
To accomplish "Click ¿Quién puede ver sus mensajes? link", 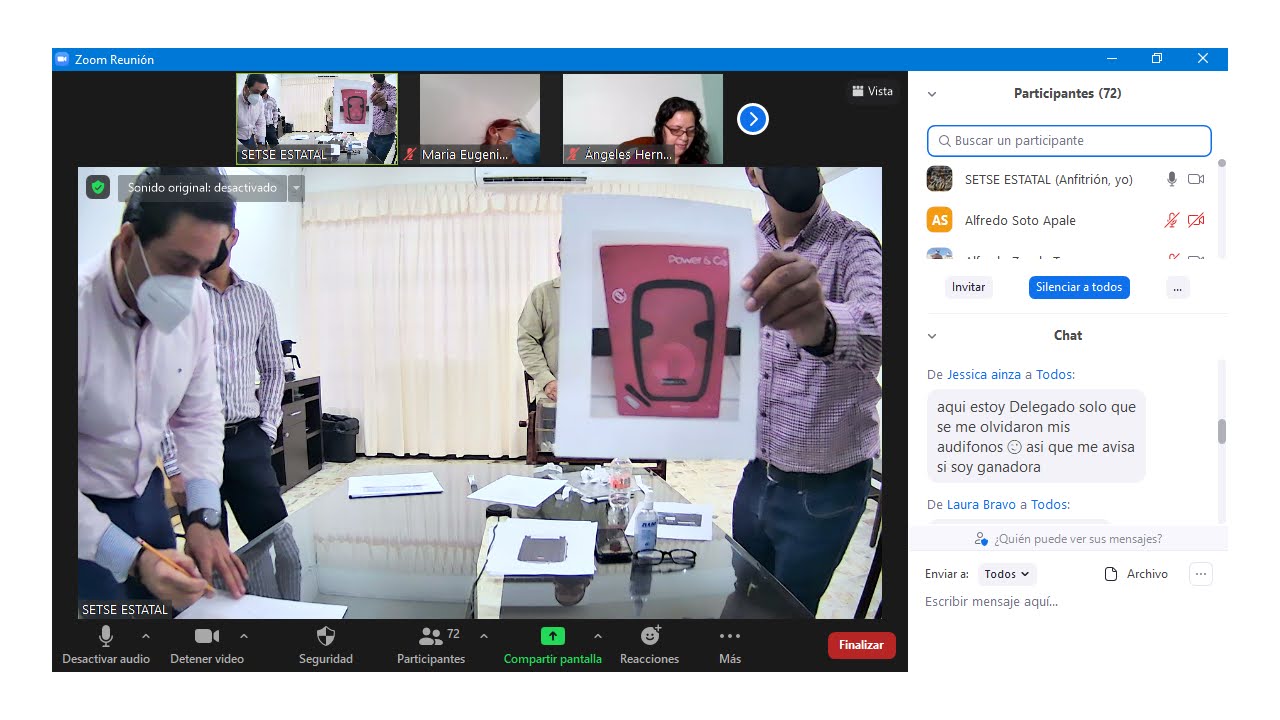I will click(x=1078, y=539).
